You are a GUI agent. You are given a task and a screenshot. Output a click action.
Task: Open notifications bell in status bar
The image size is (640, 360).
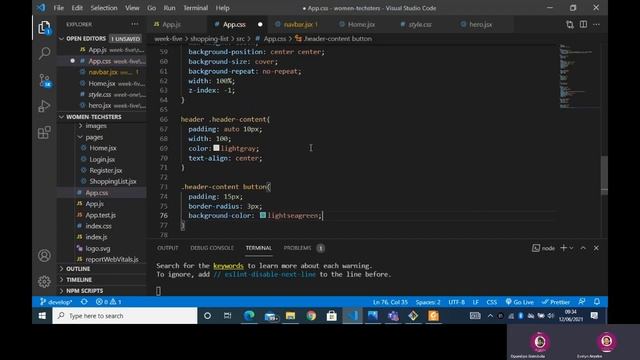click(597, 302)
